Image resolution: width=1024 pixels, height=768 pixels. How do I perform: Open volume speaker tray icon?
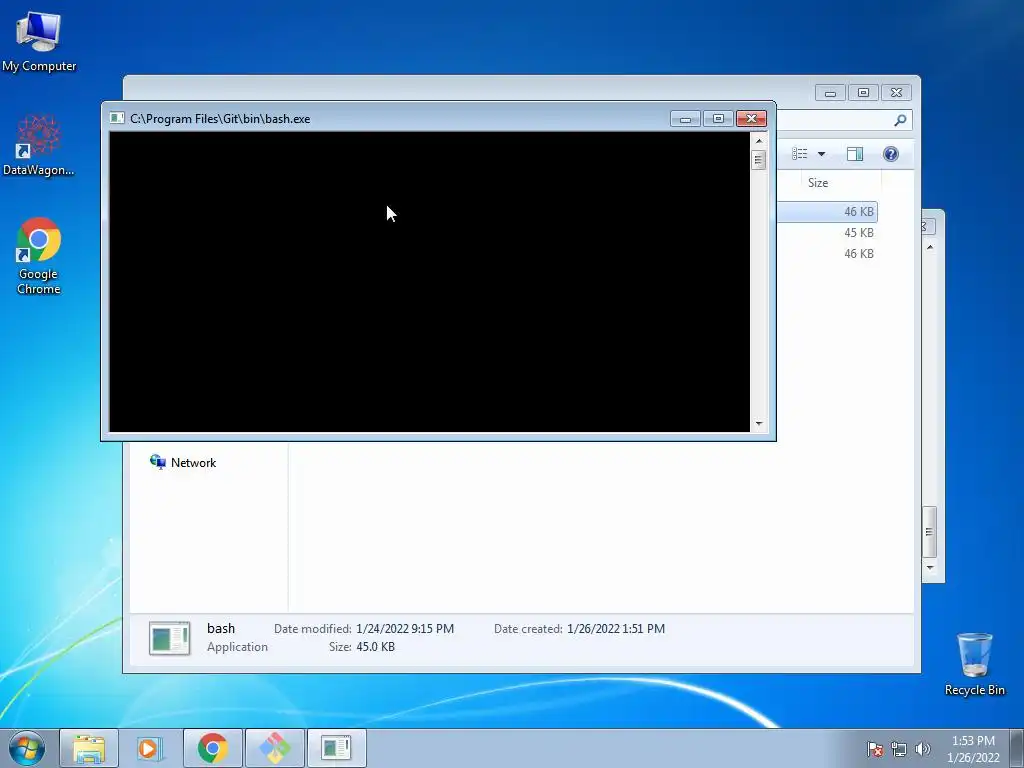click(922, 750)
